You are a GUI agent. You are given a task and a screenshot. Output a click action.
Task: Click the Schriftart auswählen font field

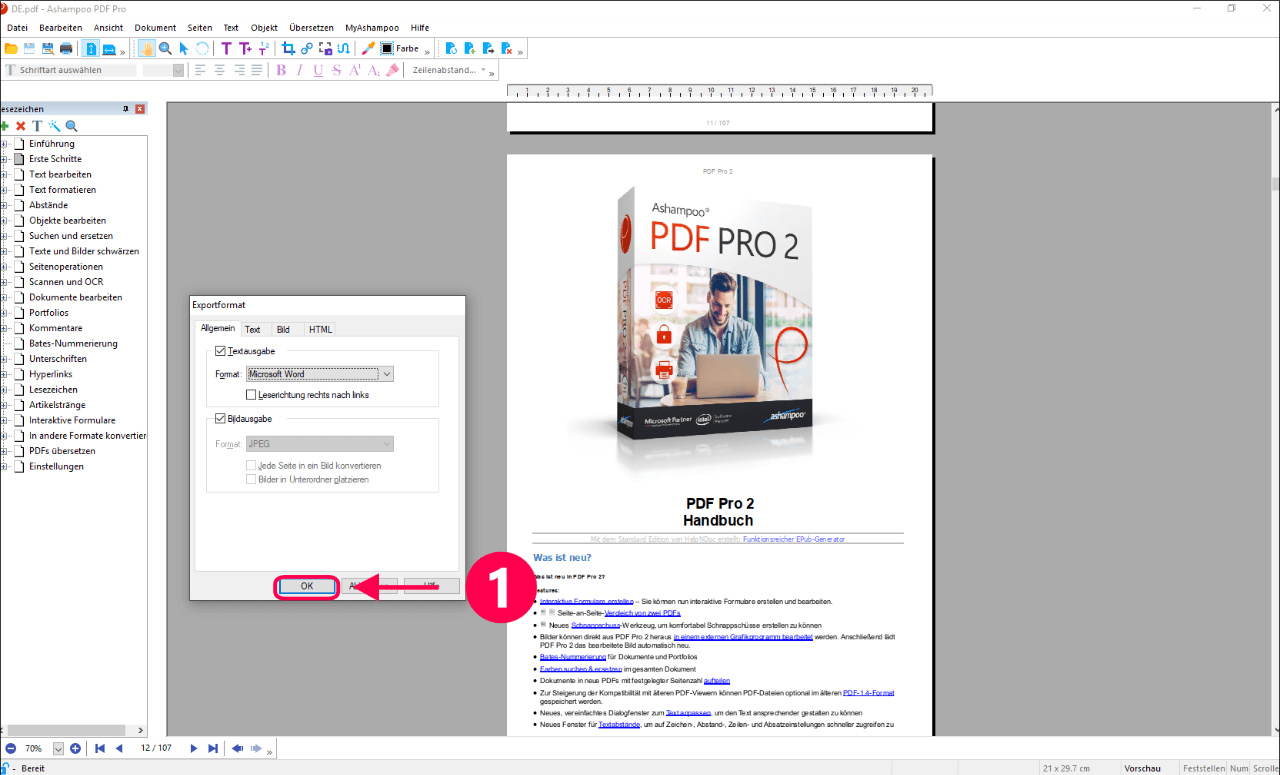[70, 70]
